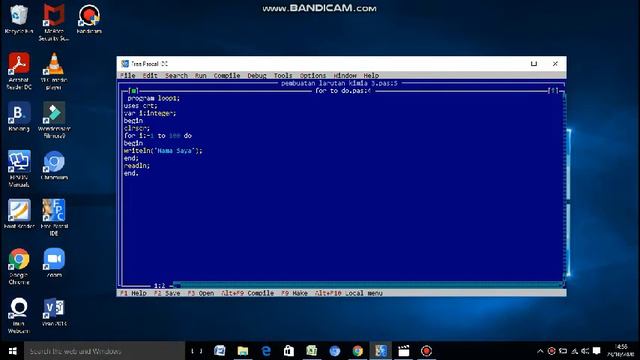640x360 pixels.
Task: Click the Search the web and Windows box
Action: [104, 351]
